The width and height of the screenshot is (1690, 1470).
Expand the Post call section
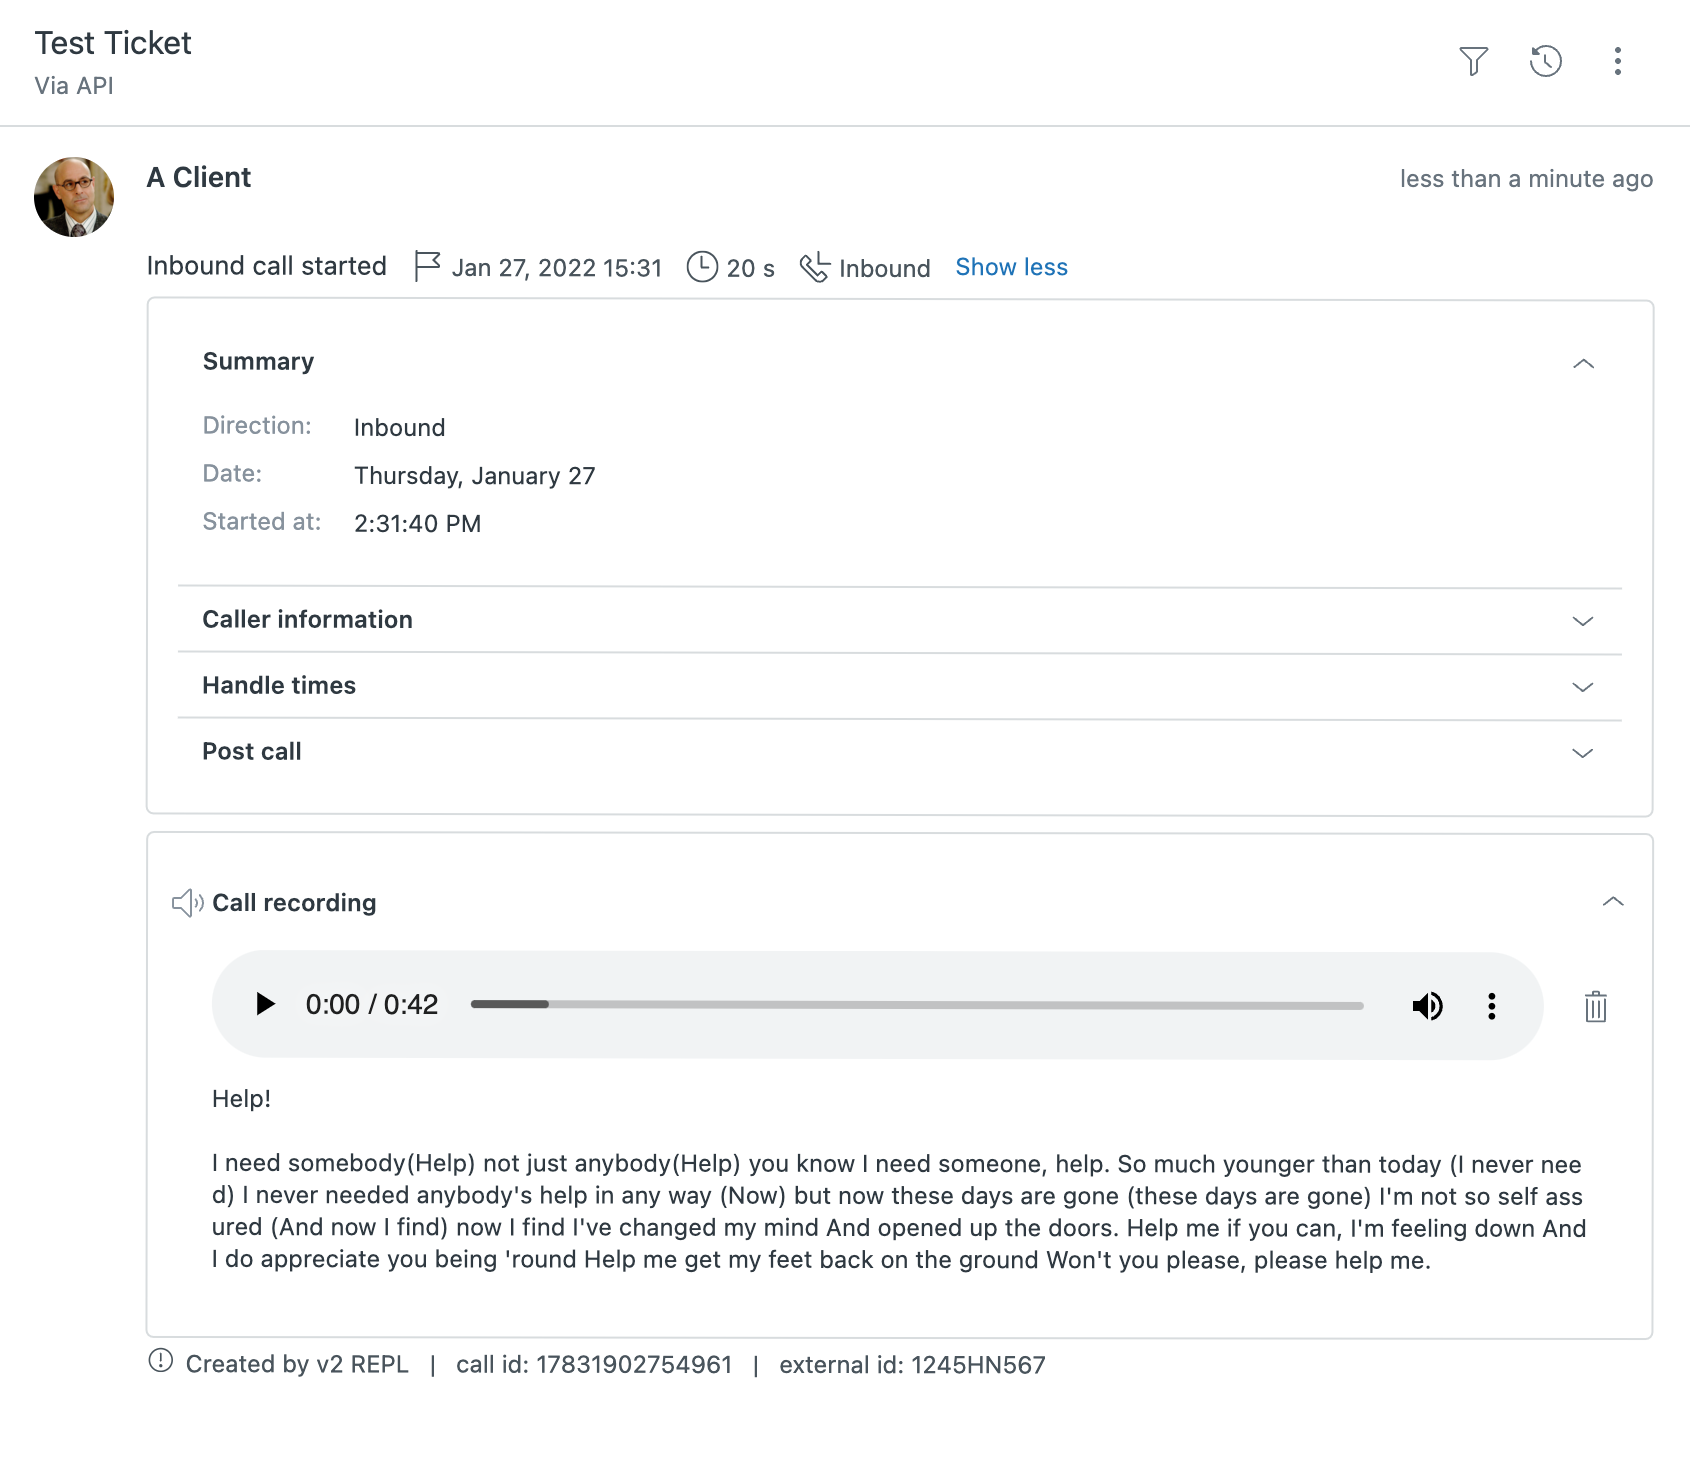point(1582,753)
